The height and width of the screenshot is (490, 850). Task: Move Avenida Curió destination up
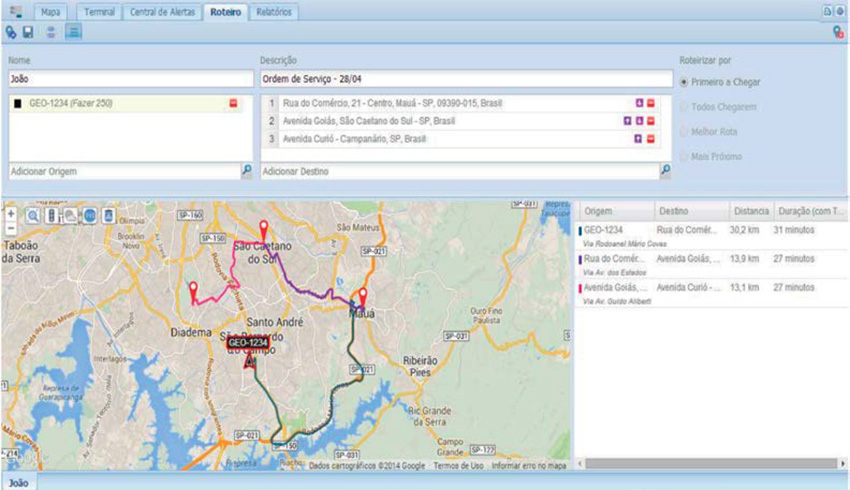click(x=638, y=139)
